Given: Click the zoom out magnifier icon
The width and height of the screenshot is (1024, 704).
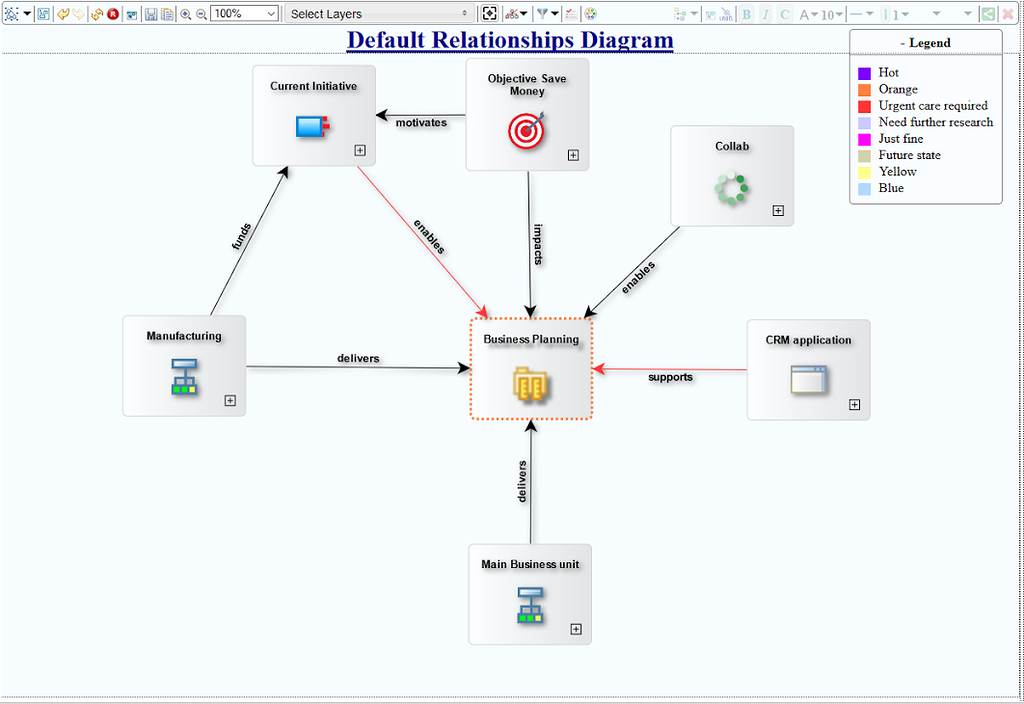Looking at the screenshot, I should tap(201, 14).
